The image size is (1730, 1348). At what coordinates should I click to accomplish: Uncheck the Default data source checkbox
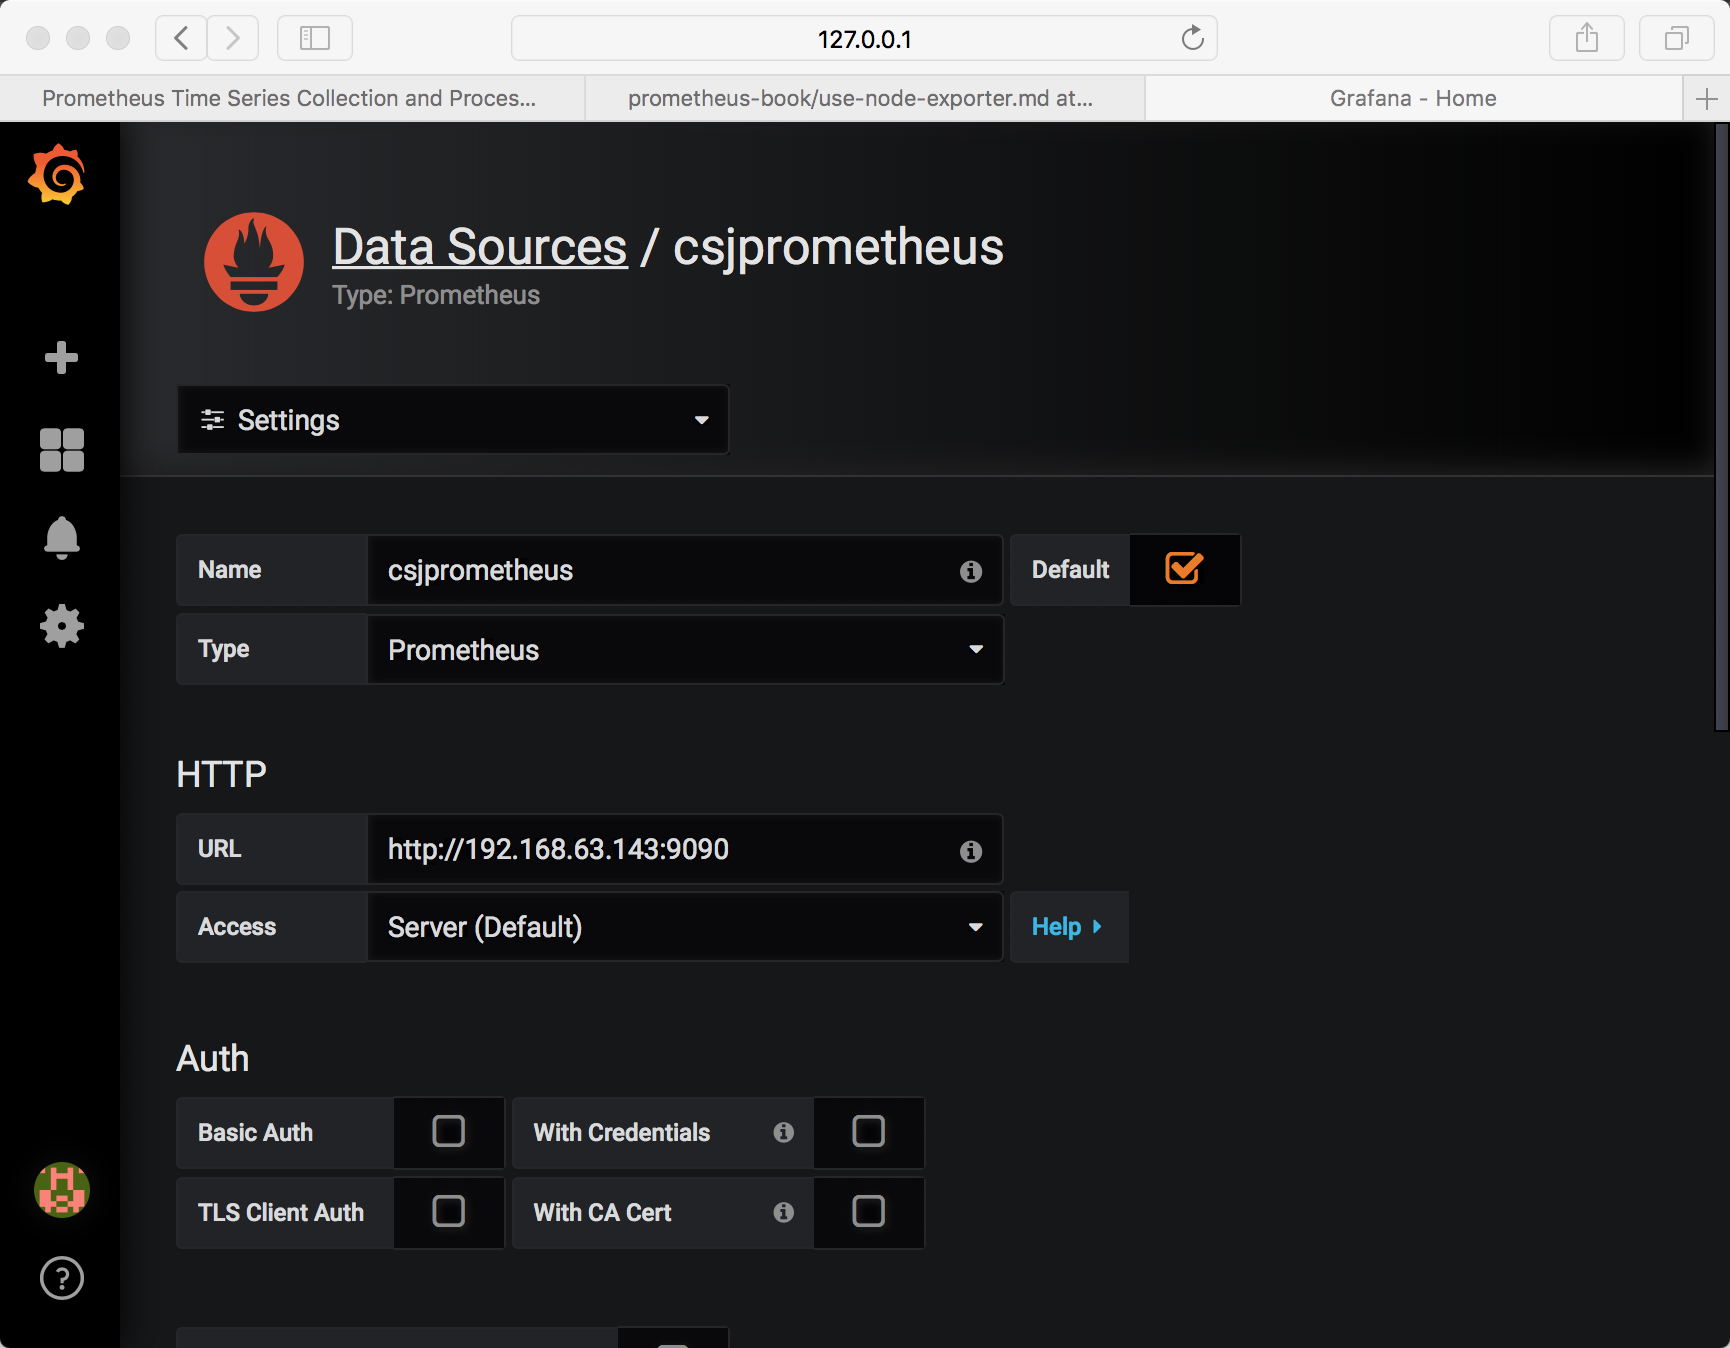tap(1184, 569)
